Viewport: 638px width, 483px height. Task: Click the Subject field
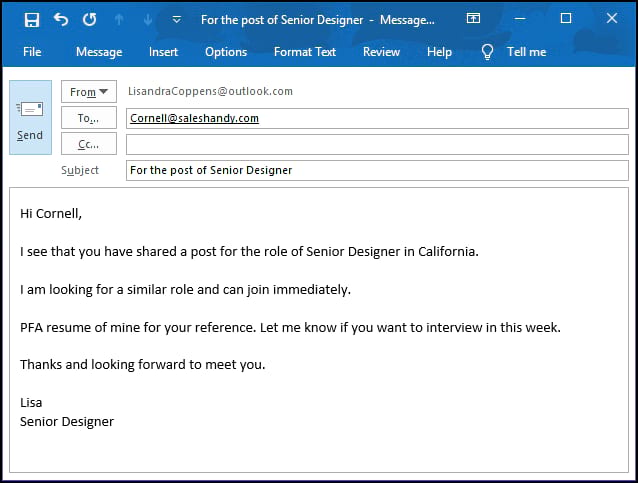click(377, 170)
